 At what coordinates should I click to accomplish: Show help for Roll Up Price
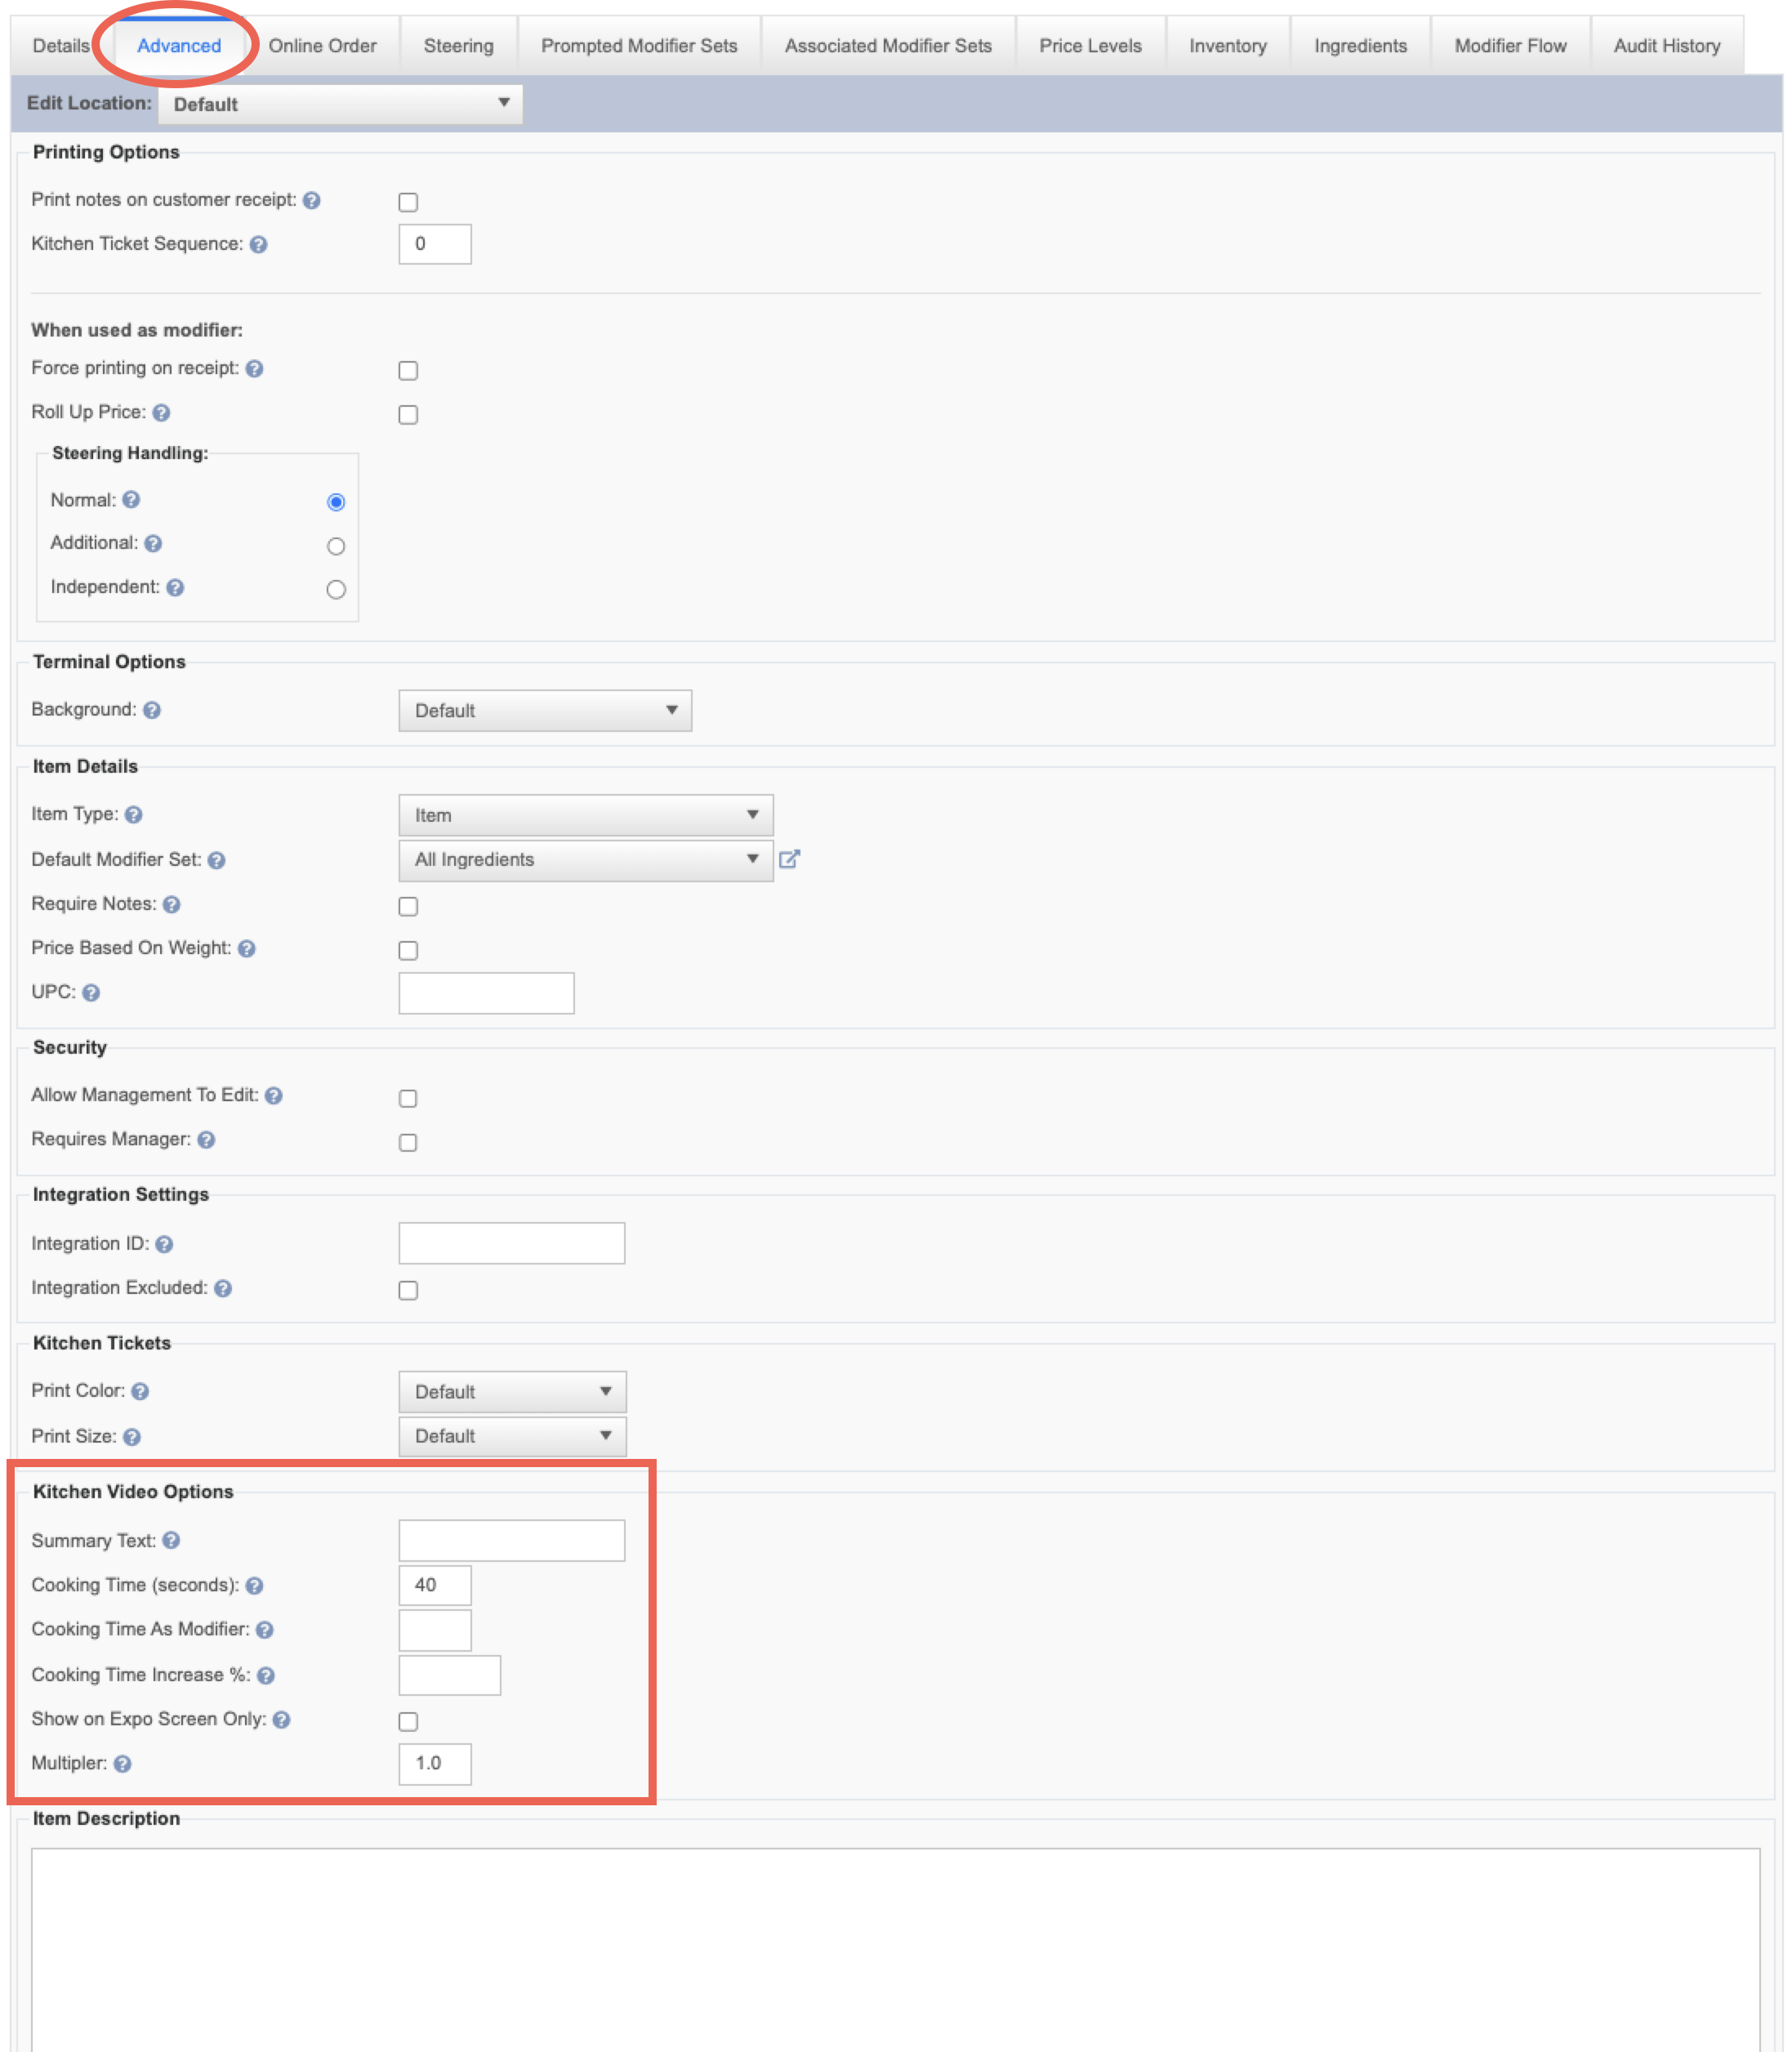(x=161, y=412)
